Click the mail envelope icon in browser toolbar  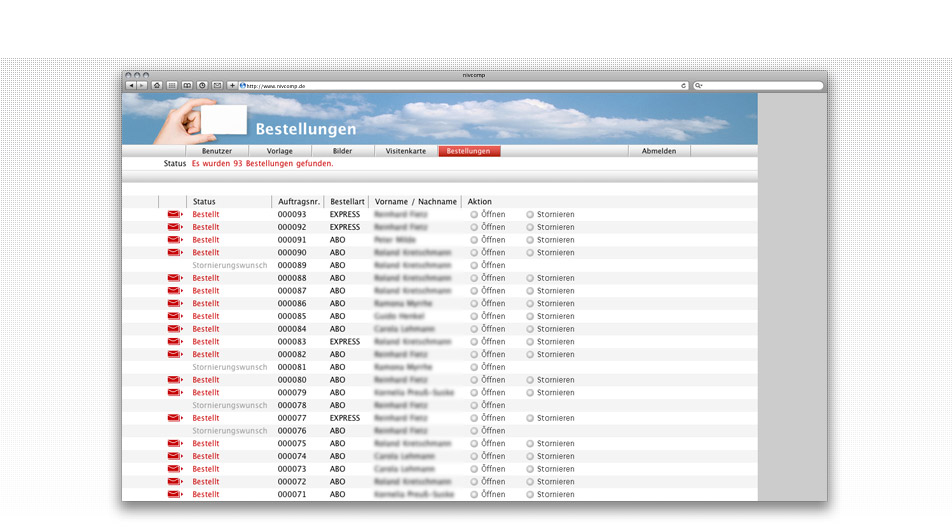tap(217, 86)
